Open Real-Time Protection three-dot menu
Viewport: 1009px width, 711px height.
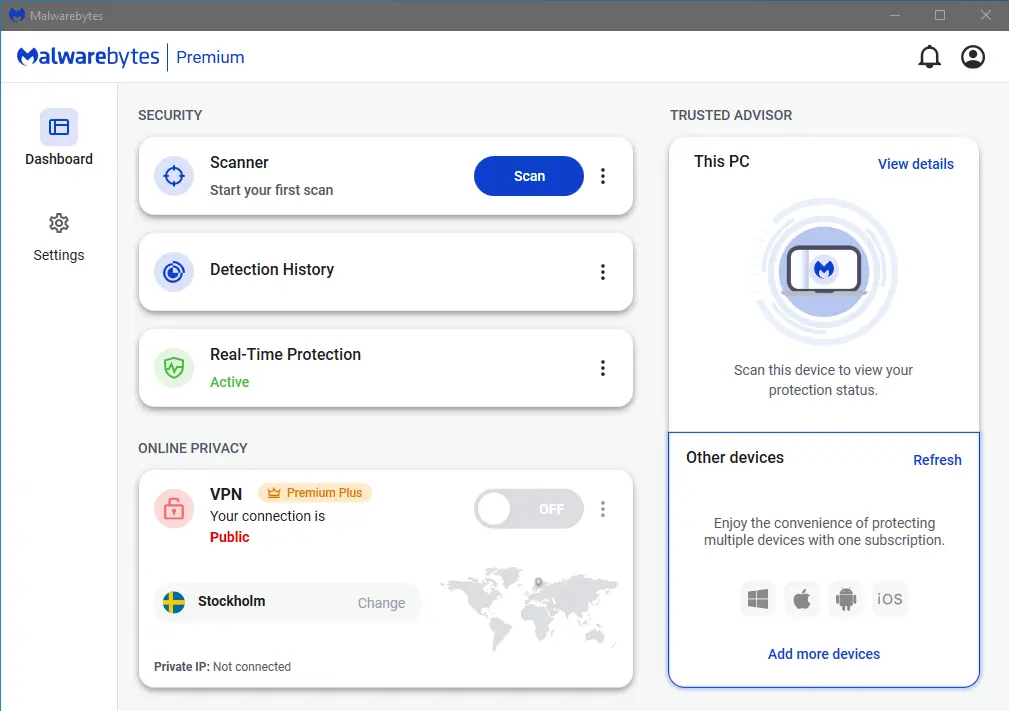(x=603, y=368)
